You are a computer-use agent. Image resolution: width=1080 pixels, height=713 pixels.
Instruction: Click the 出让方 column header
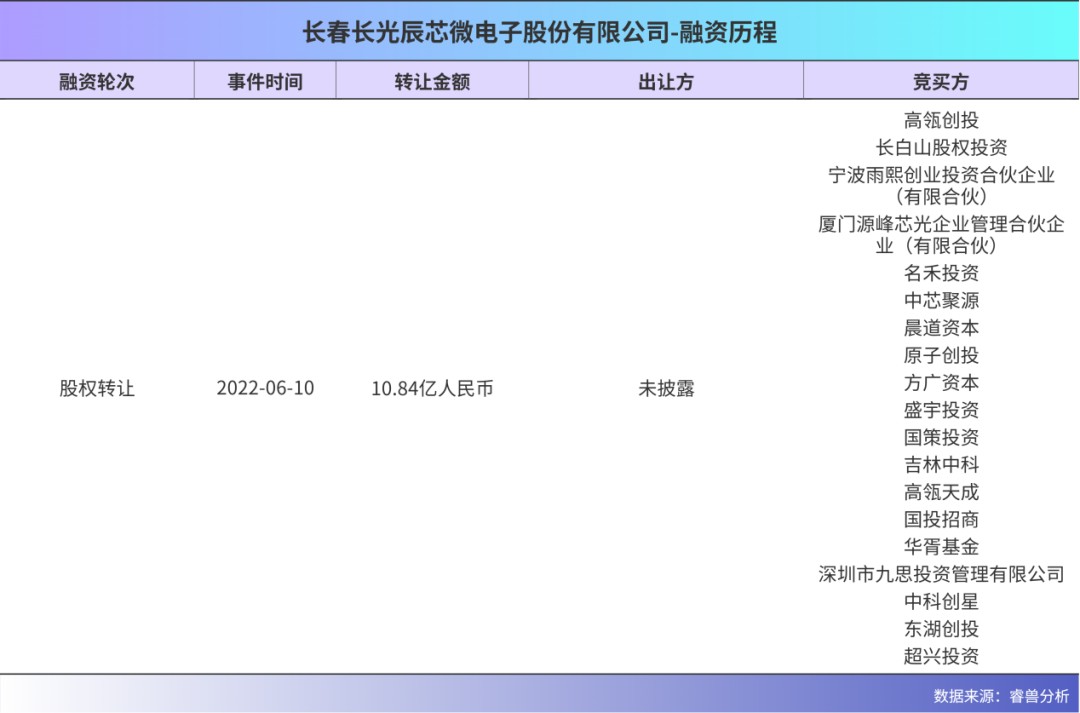666,82
